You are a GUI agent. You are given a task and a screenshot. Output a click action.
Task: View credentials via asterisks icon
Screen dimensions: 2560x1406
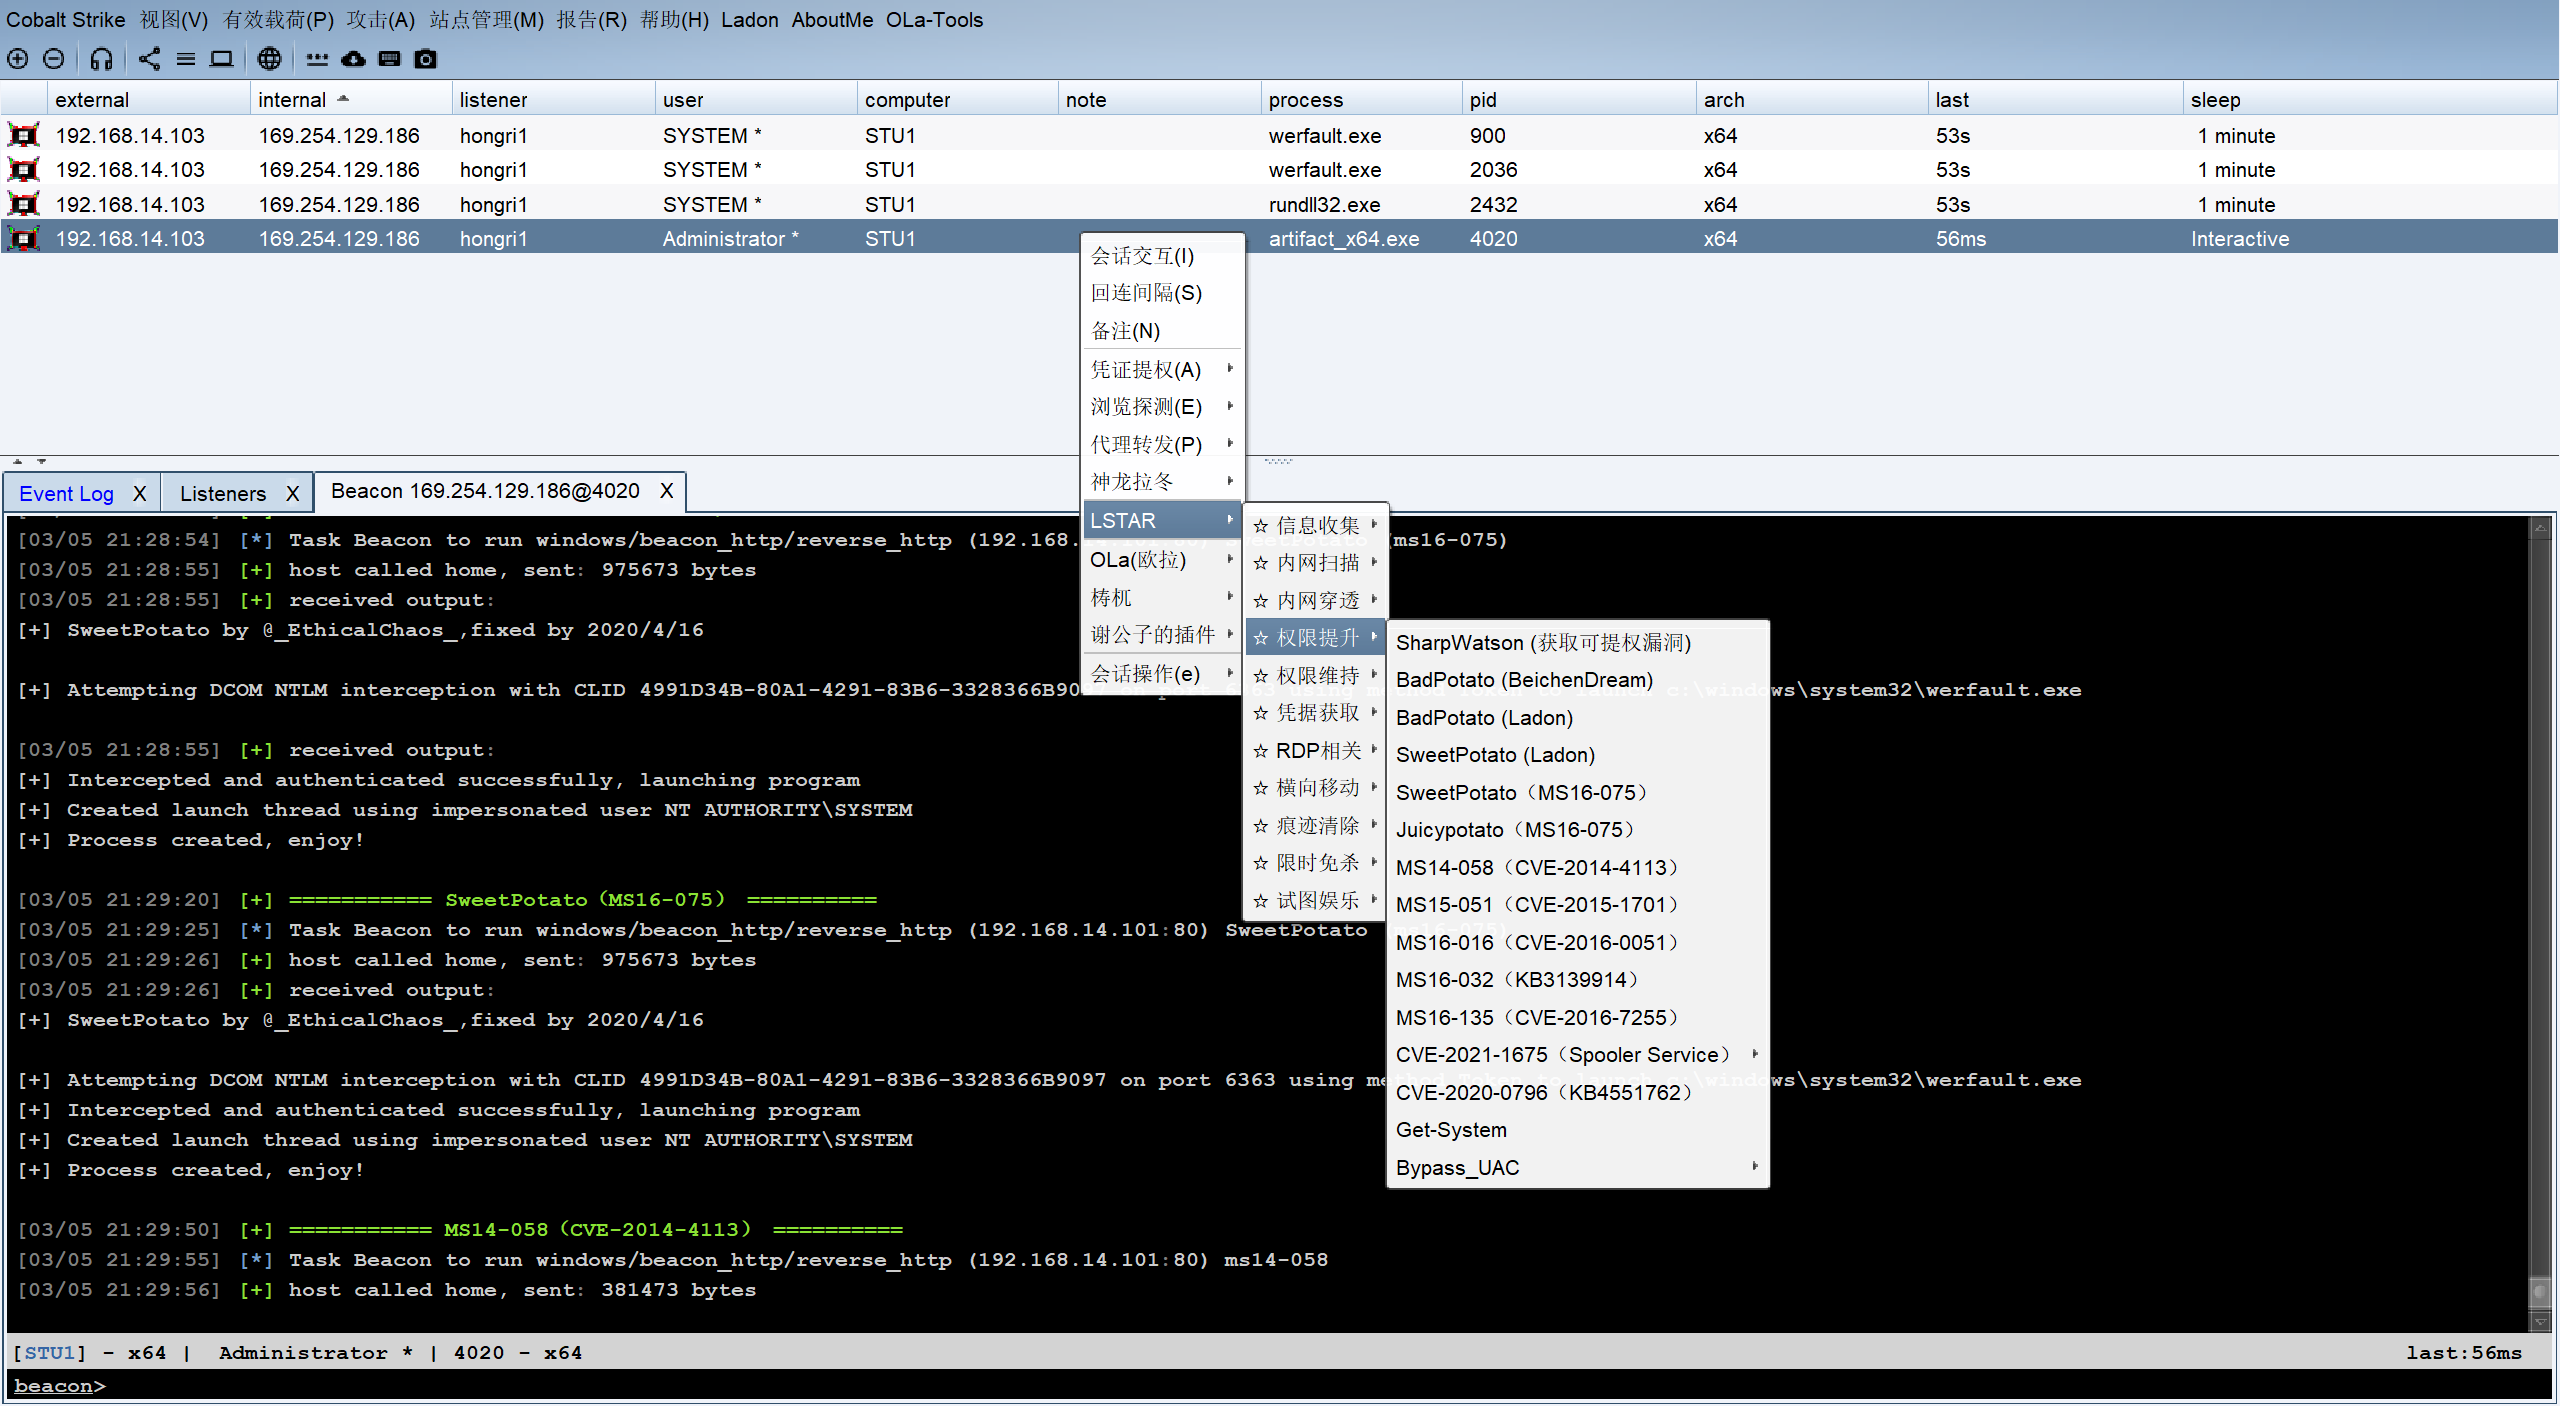[317, 59]
